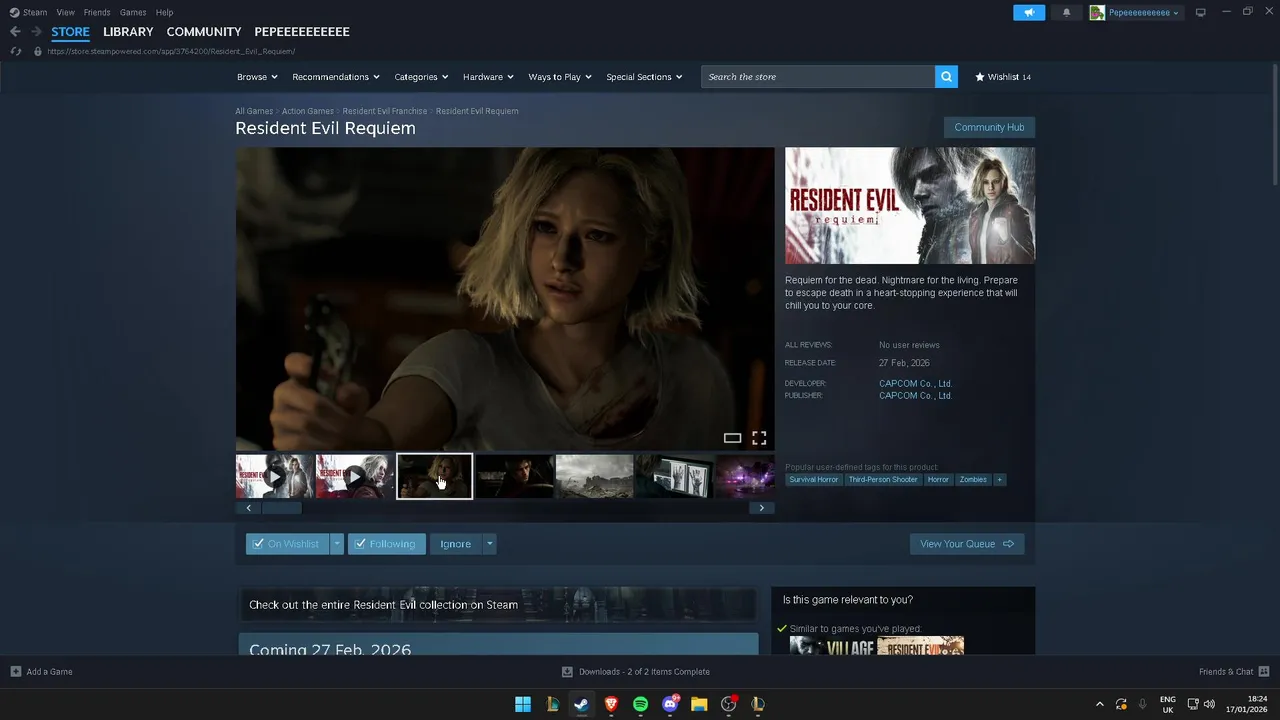The image size is (1280, 720).
Task: Expand the Browse menu
Action: click(257, 77)
